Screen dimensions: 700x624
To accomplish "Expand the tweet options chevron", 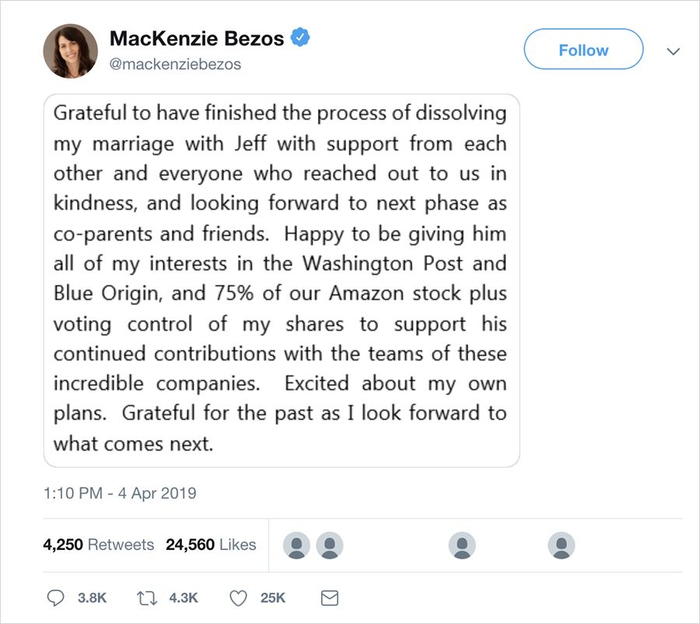I will pos(674,50).
